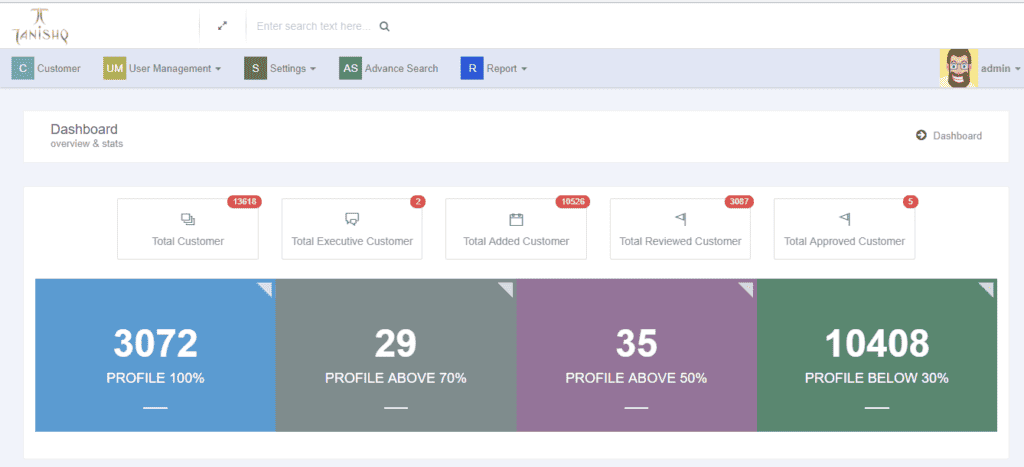1024x467 pixels.
Task: Click the Dashboard breadcrumb link
Action: tap(957, 136)
